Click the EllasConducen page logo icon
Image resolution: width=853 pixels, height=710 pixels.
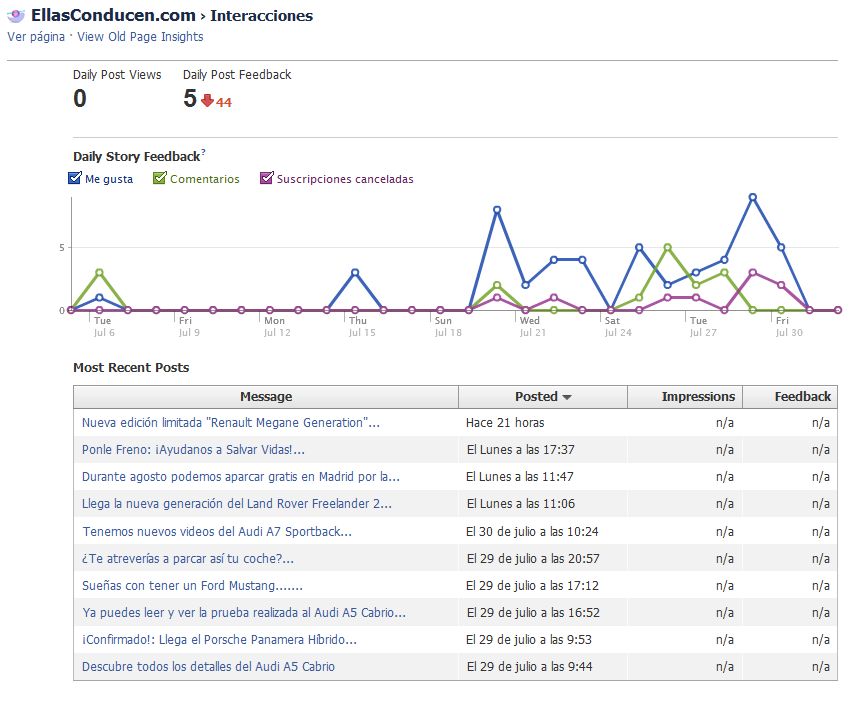point(16,16)
